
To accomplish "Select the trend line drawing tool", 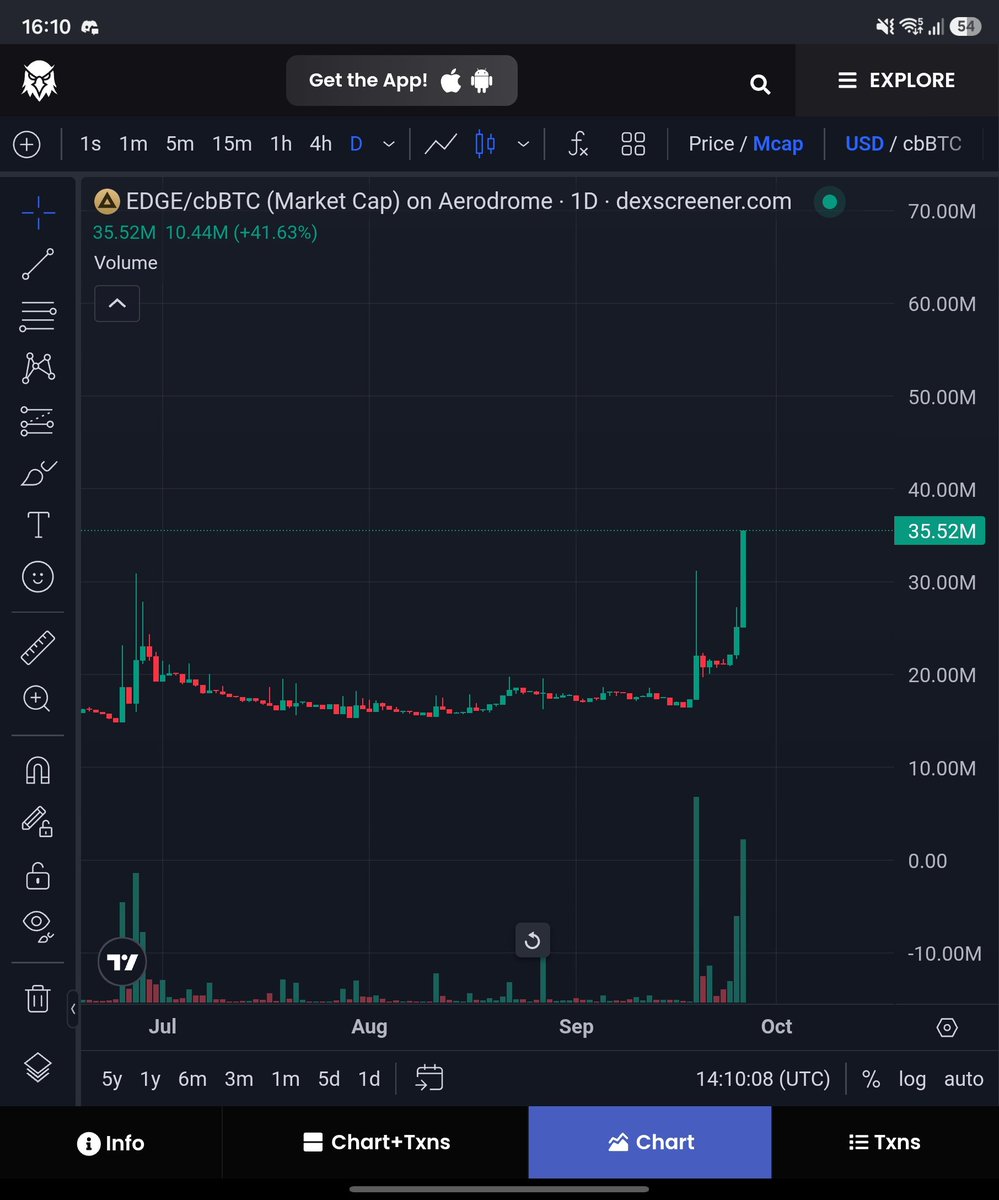I will click(38, 264).
